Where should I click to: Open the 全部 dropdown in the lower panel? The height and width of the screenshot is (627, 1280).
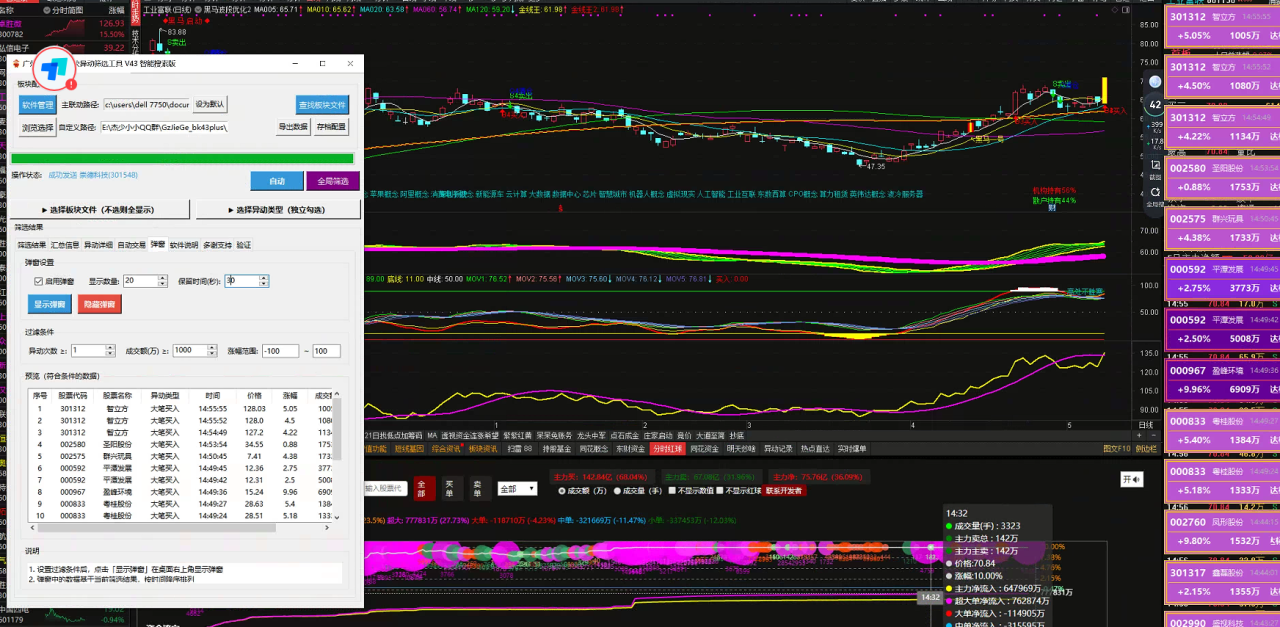(517, 489)
